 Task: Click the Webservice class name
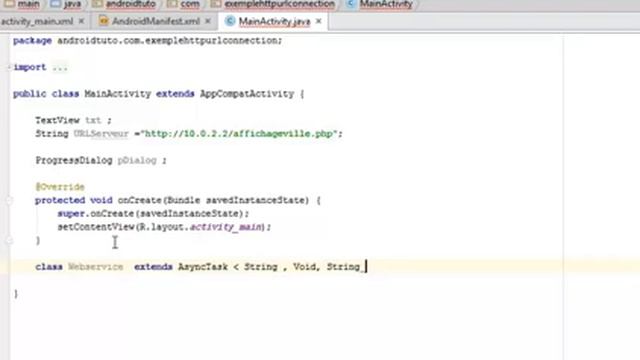click(x=96, y=267)
